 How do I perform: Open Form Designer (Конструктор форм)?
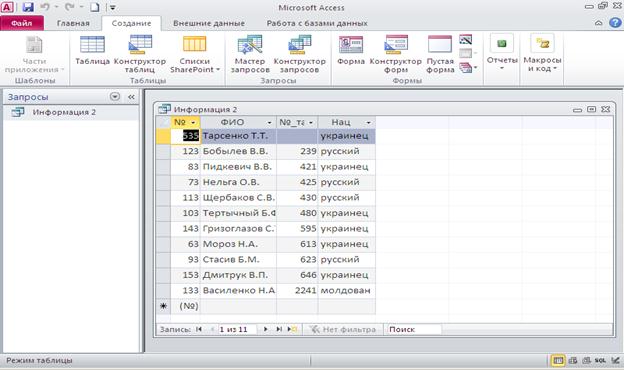click(x=396, y=54)
